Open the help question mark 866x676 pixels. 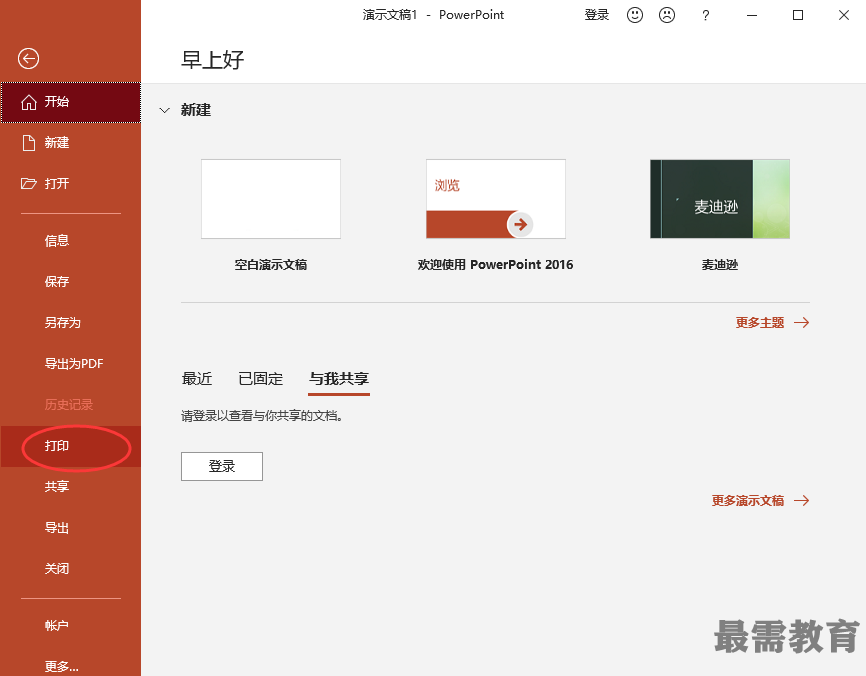click(x=705, y=15)
